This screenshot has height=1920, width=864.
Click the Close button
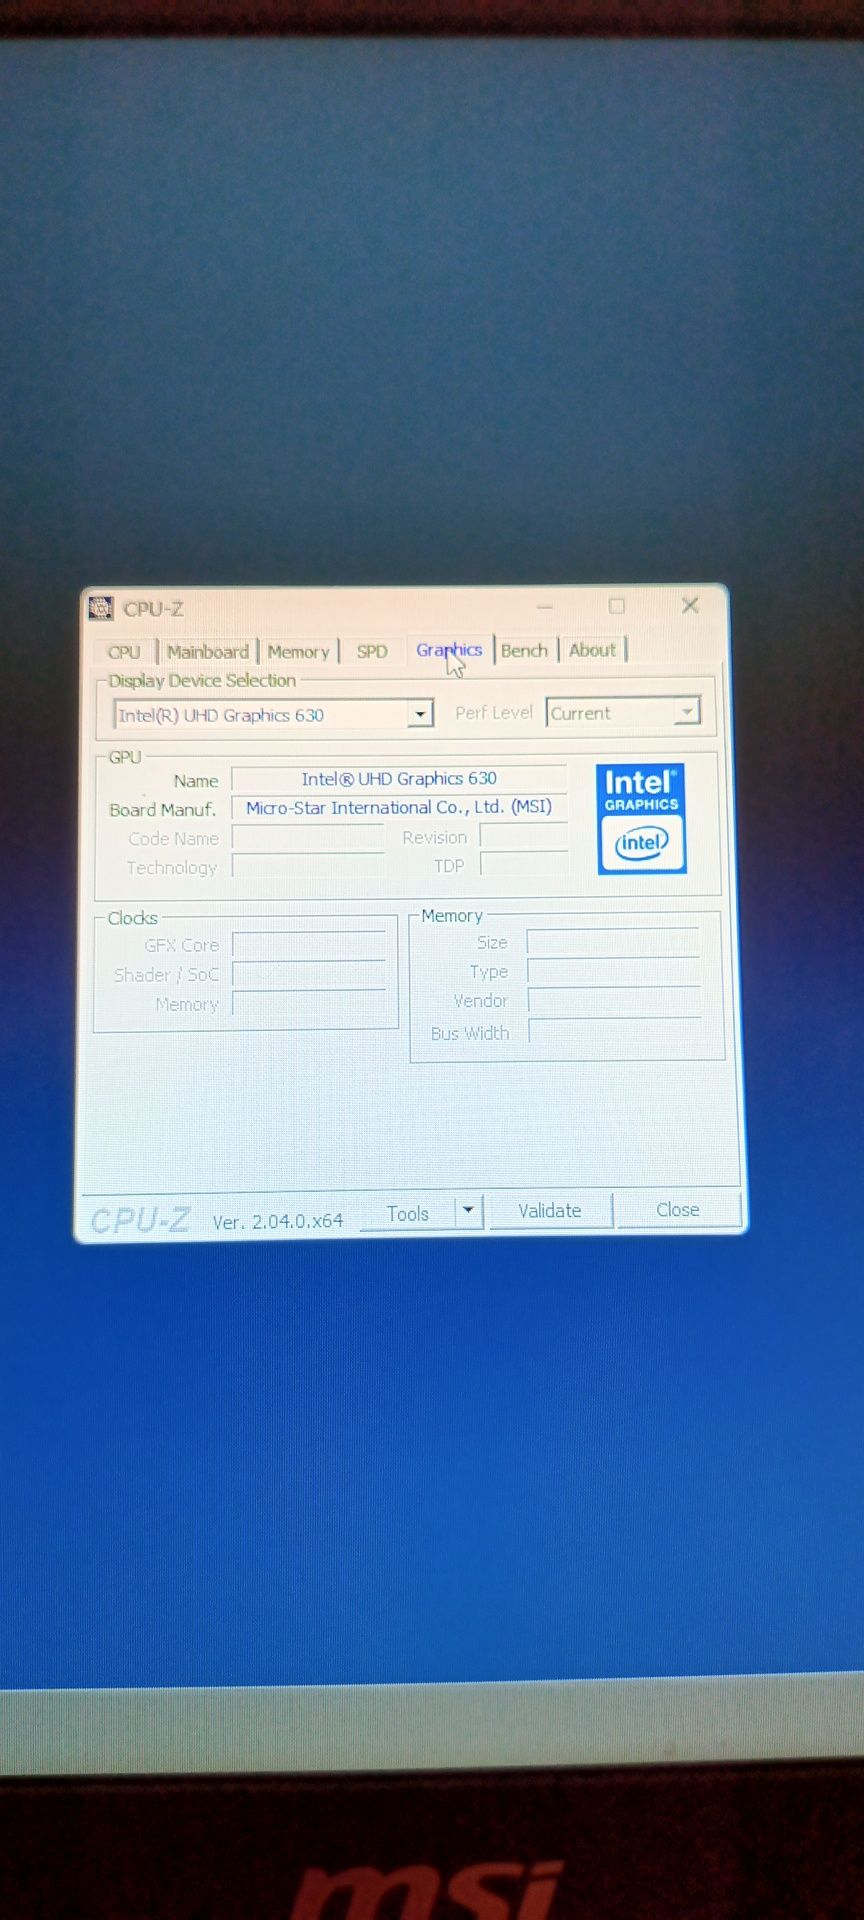(x=678, y=1209)
